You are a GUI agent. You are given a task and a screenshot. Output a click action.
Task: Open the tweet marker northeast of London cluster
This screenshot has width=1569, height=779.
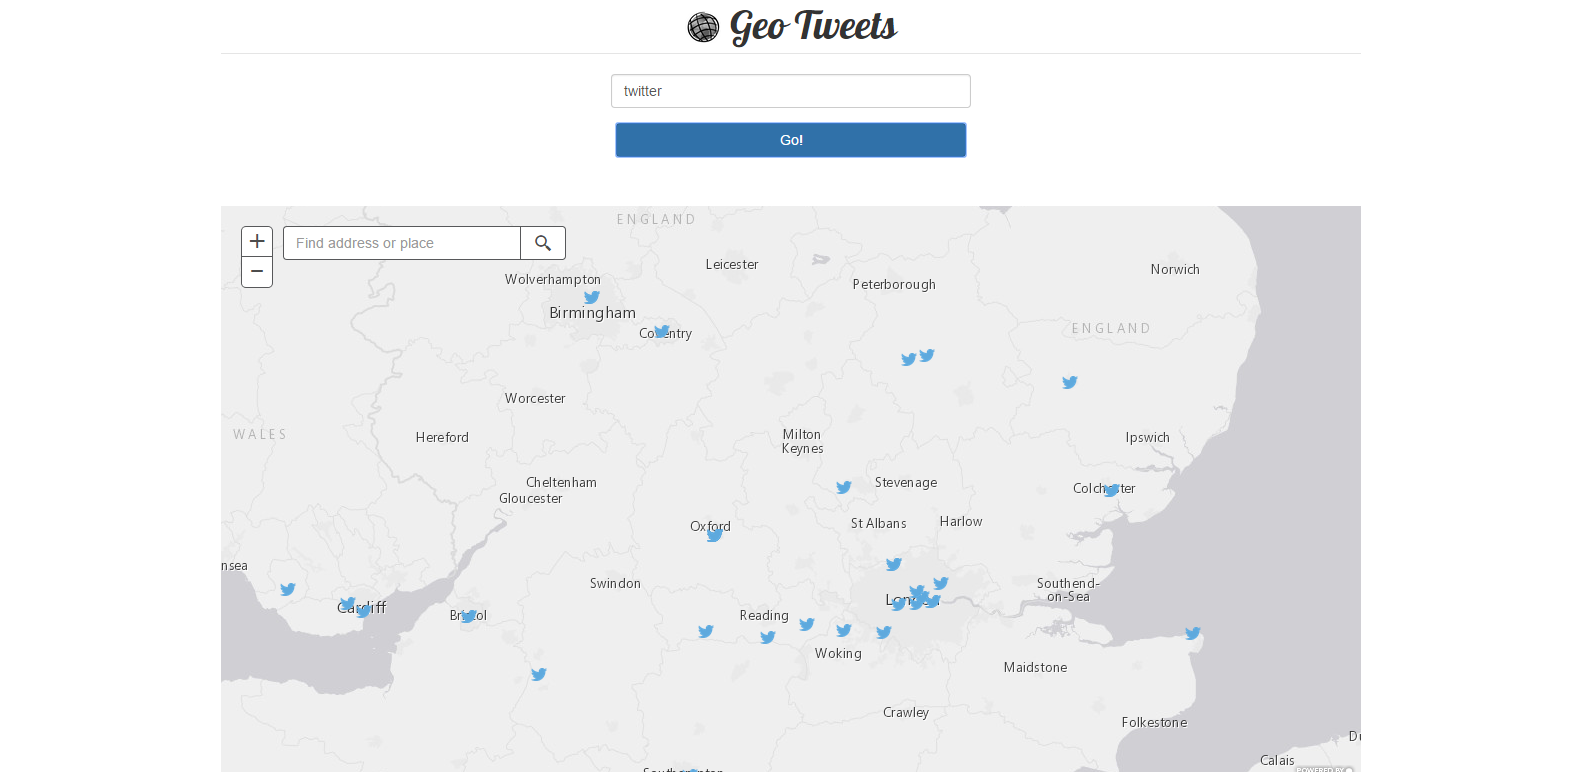pos(941,583)
